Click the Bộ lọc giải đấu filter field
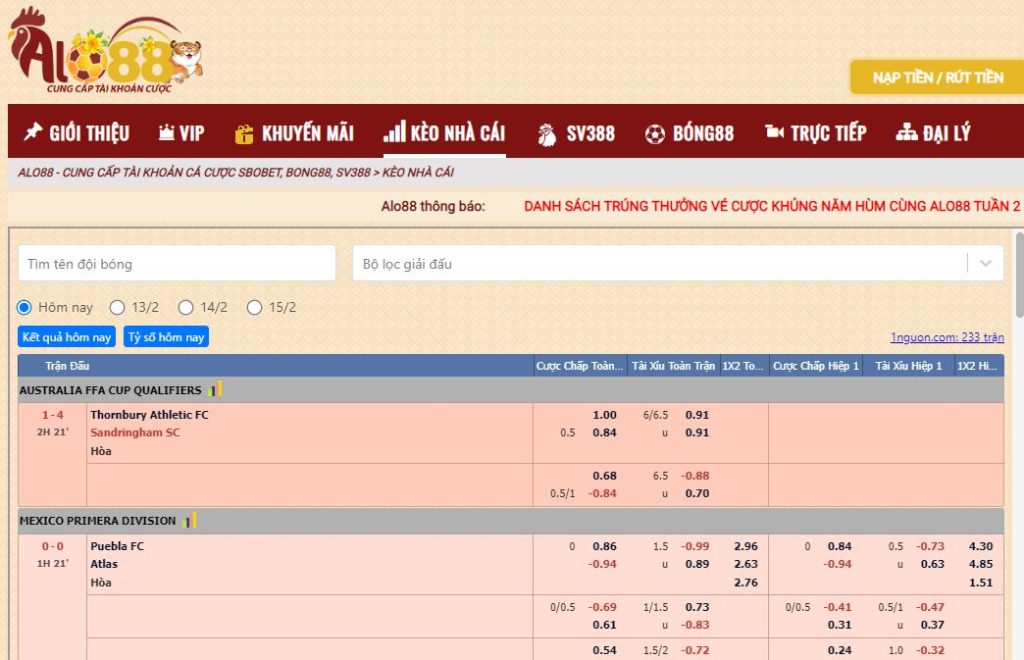Screen dimensions: 1024x660 (x=678, y=263)
